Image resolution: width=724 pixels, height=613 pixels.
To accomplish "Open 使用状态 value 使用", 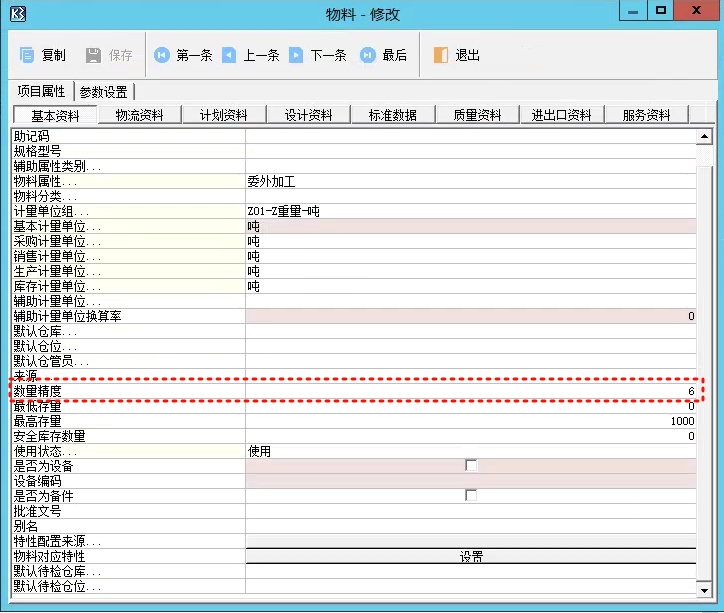I will pyautogui.click(x=471, y=451).
